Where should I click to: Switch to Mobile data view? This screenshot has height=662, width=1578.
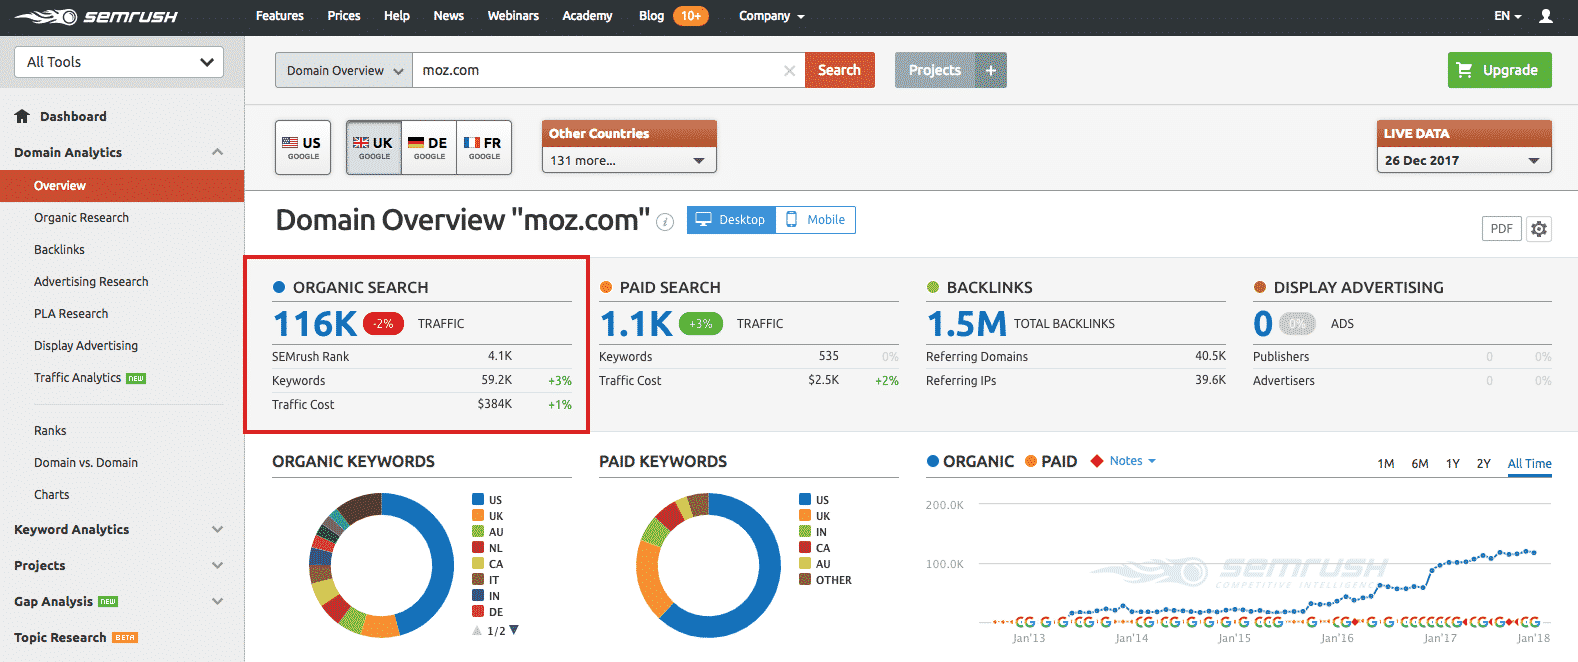point(815,220)
